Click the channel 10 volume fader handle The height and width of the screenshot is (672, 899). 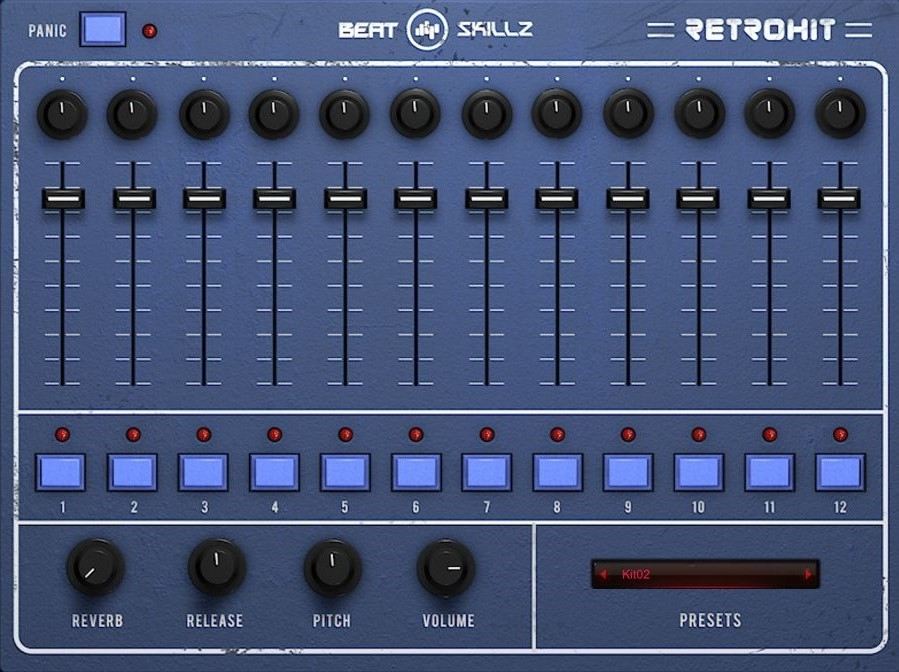[698, 199]
